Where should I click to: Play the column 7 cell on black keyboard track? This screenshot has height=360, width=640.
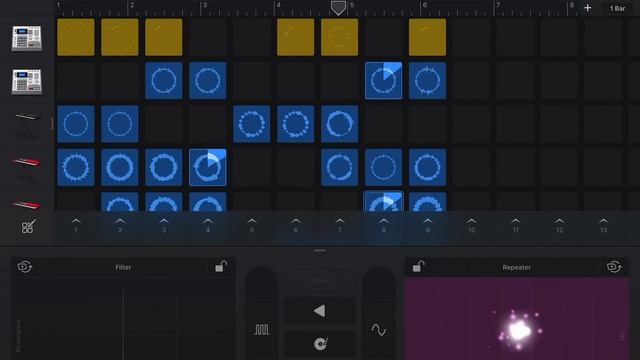pos(340,124)
